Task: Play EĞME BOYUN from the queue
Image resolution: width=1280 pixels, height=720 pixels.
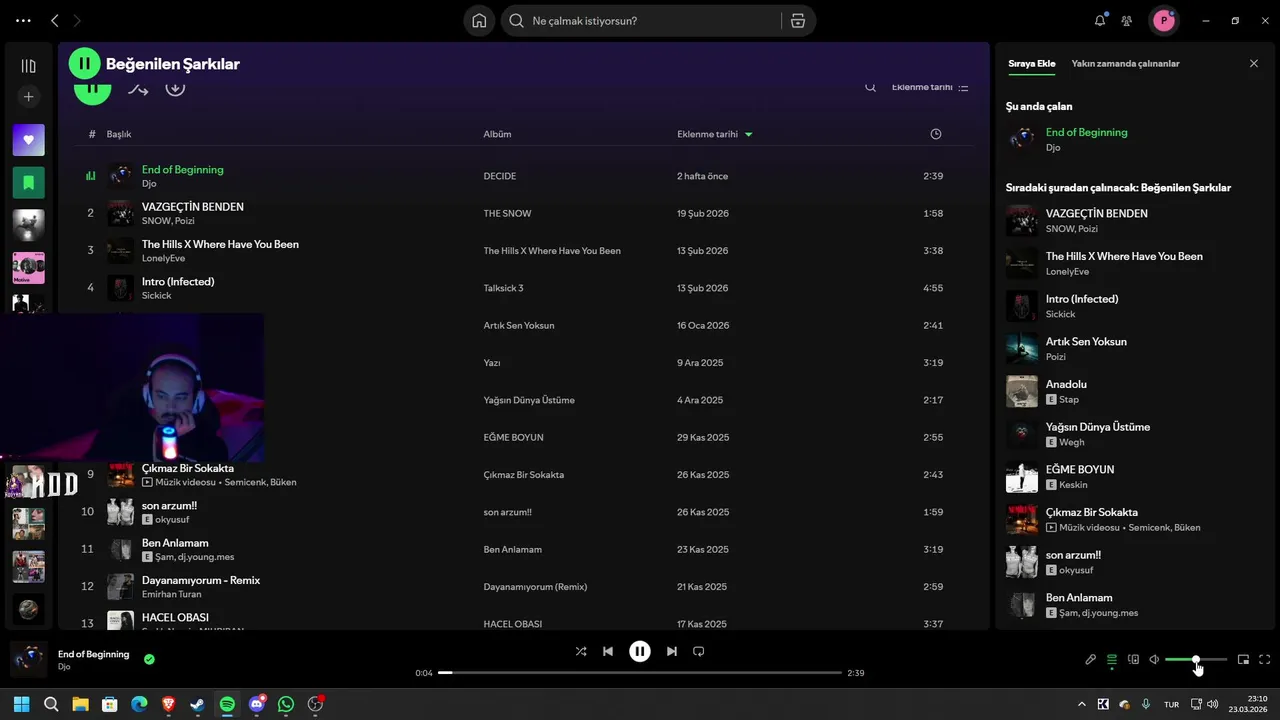Action: (x=1133, y=476)
